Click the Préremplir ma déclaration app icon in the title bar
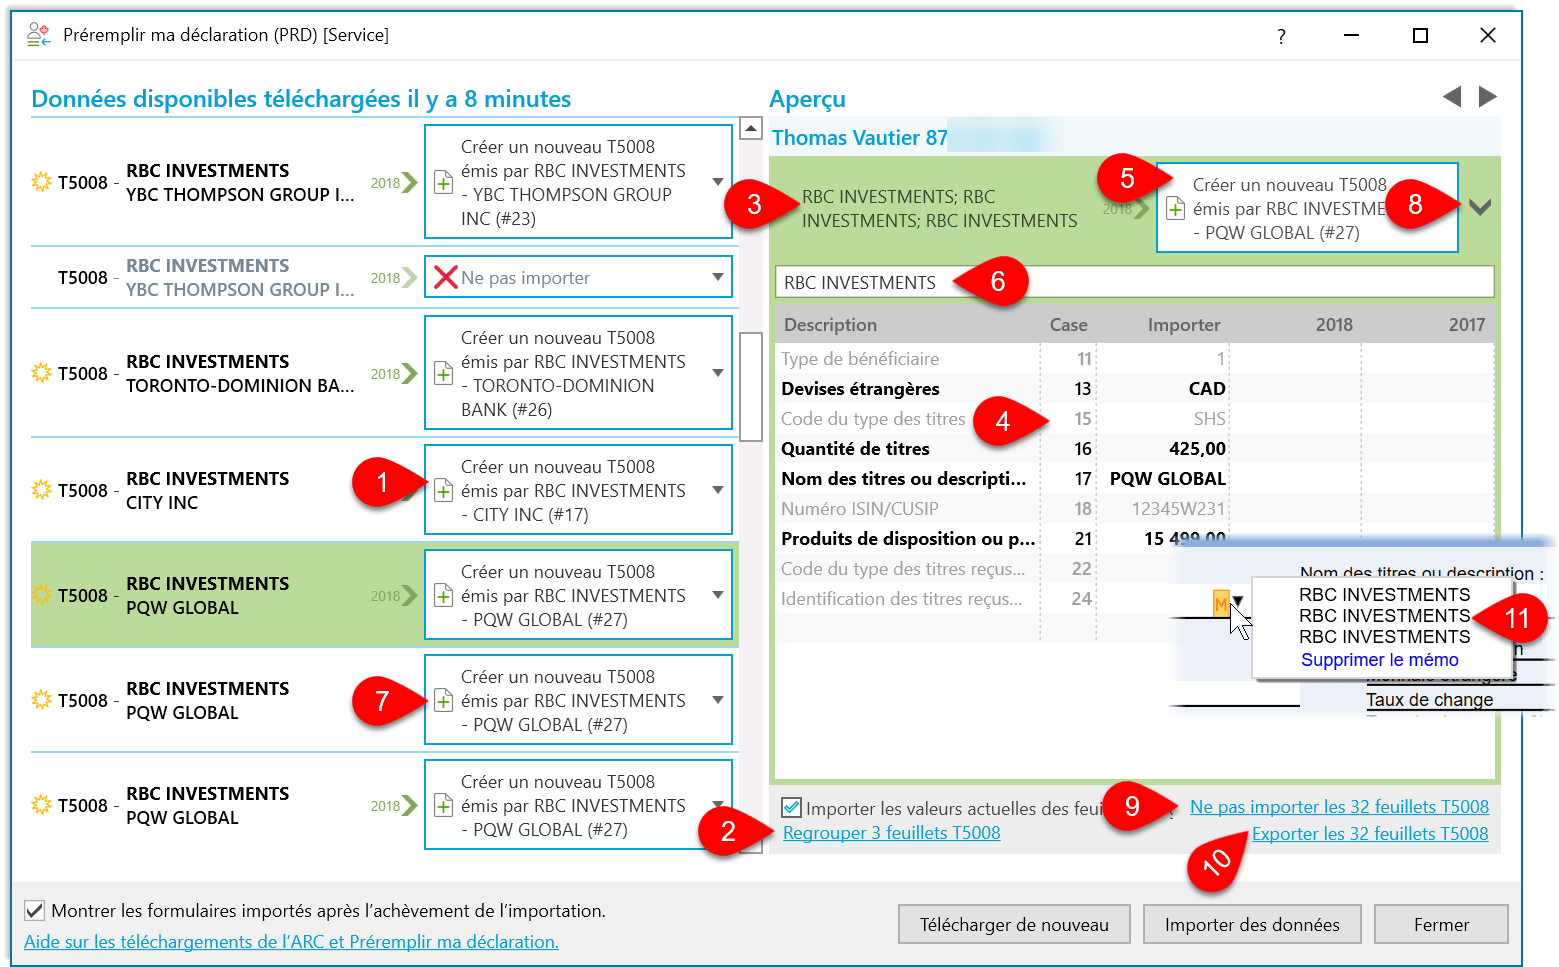1559x967 pixels. (38, 35)
